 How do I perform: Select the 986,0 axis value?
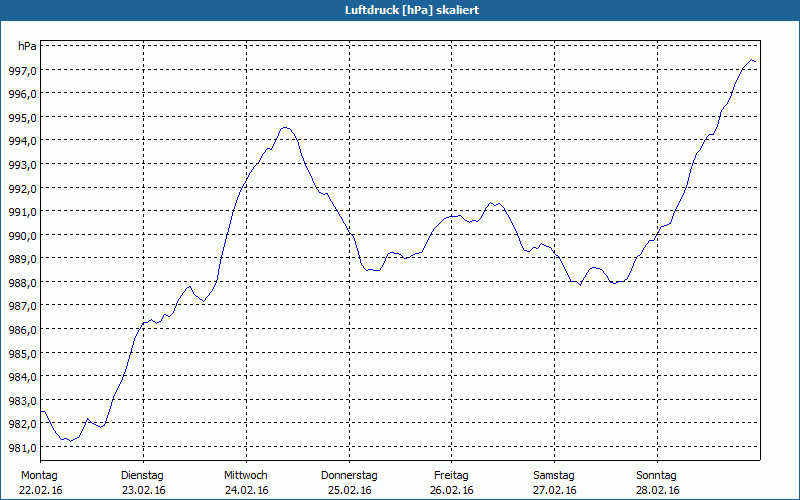pyautogui.click(x=22, y=330)
